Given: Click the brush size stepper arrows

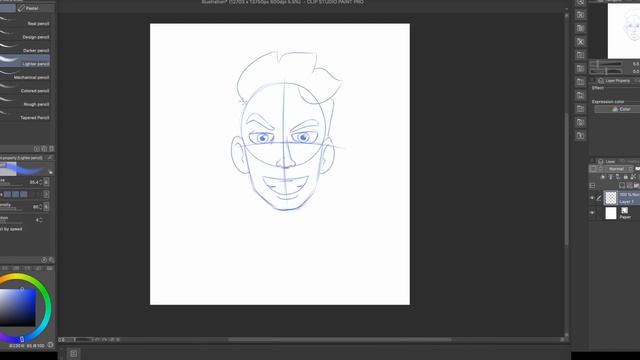Looking at the screenshot, I should (x=40, y=182).
